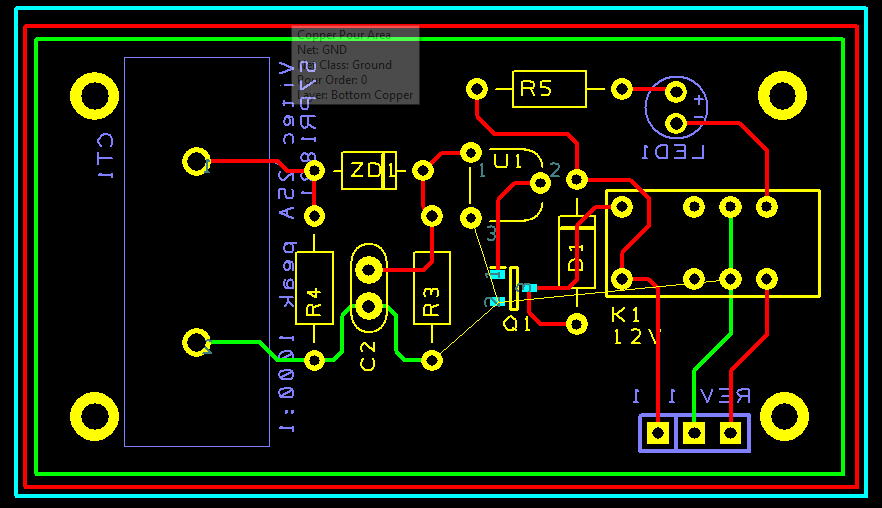
Task: Select the R4 resistor body
Action: point(314,288)
